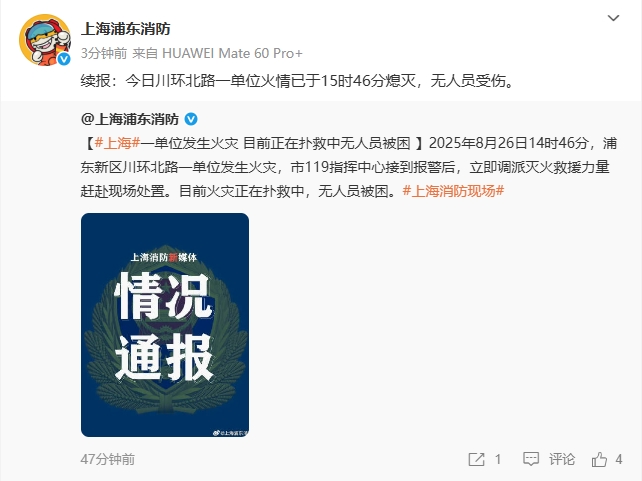Click the 47分钟前 timestamp of the original post
642x481 pixels.
tap(108, 459)
